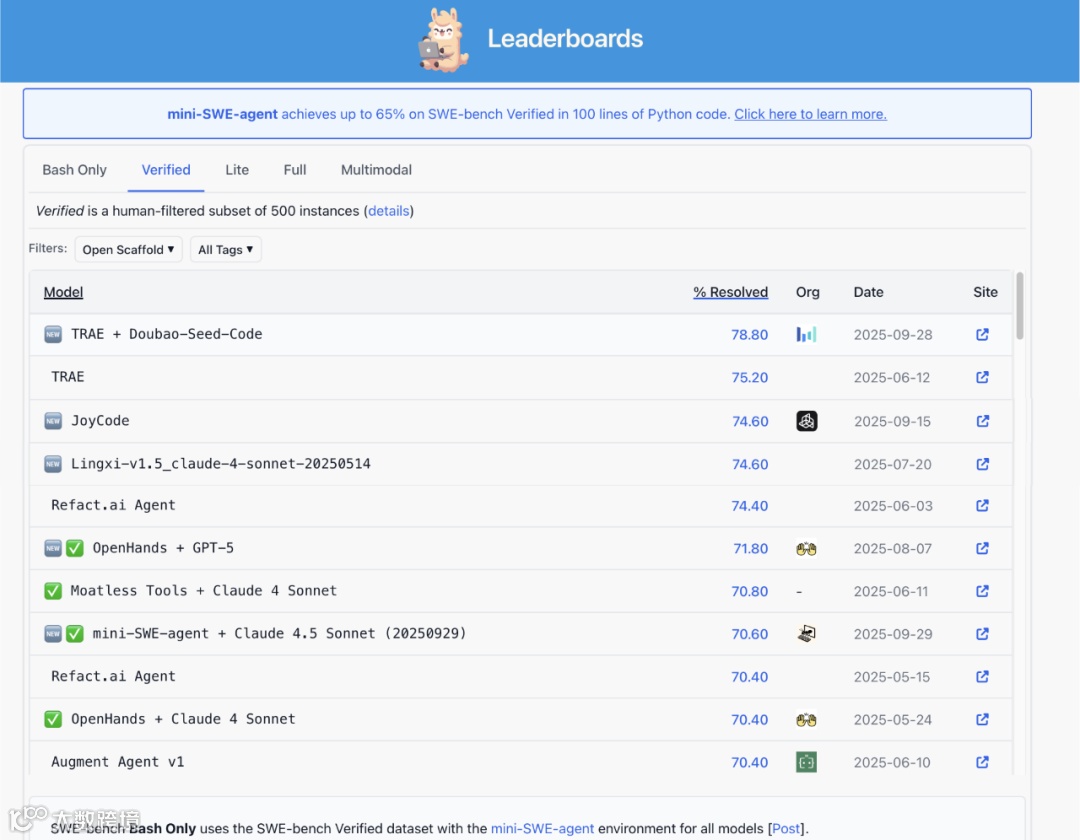Open site link for OpenHands + Claude 4 Sonnet
This screenshot has width=1080, height=840.
982,720
